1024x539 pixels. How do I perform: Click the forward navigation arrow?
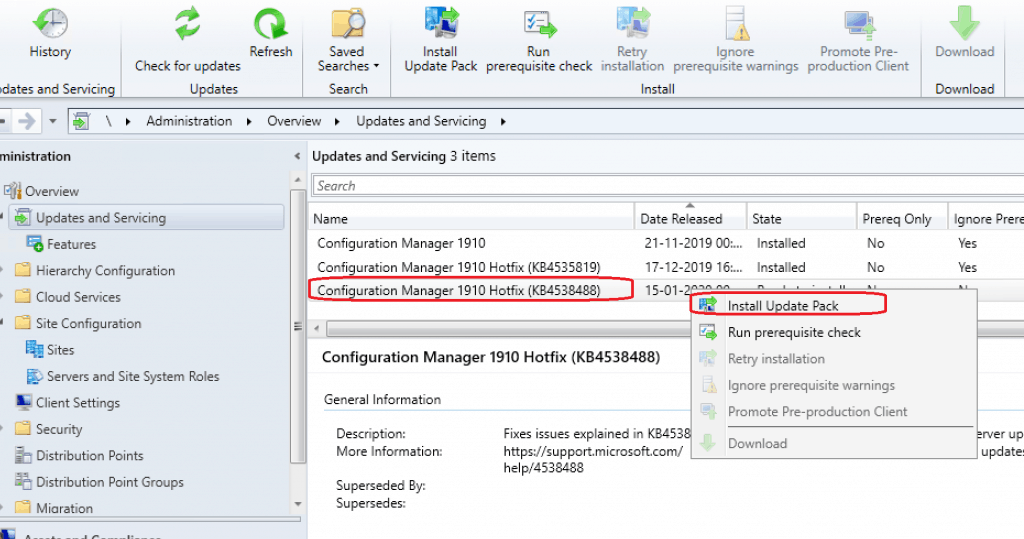click(27, 121)
